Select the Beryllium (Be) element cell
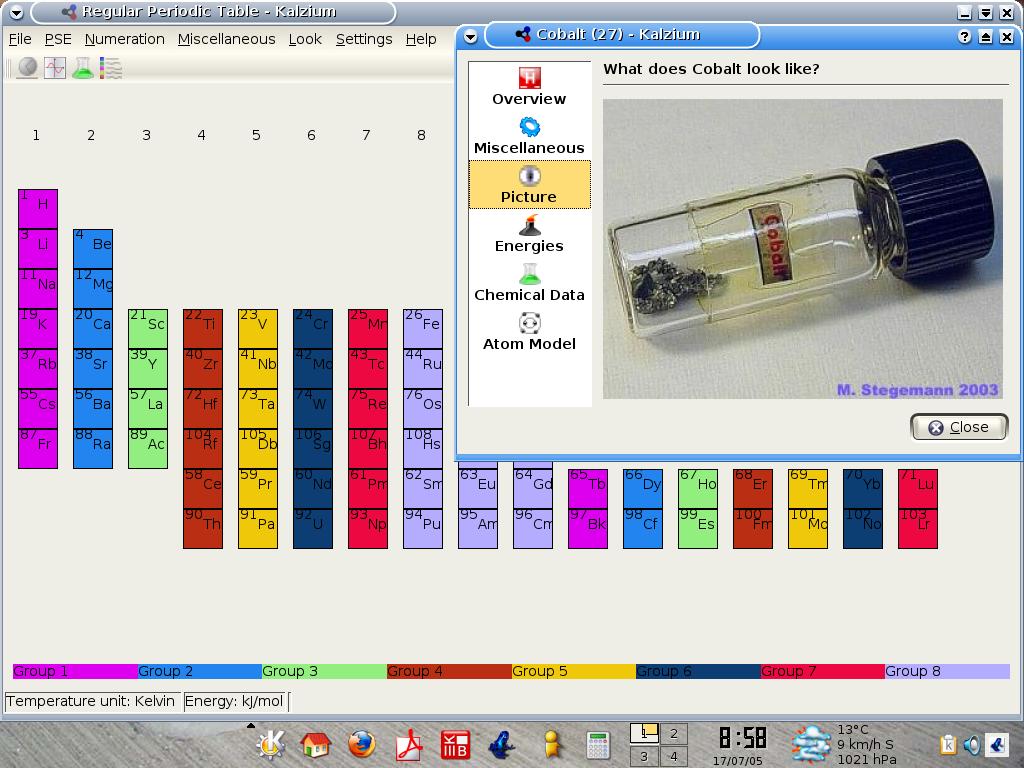This screenshot has height=768, width=1024. (93, 249)
